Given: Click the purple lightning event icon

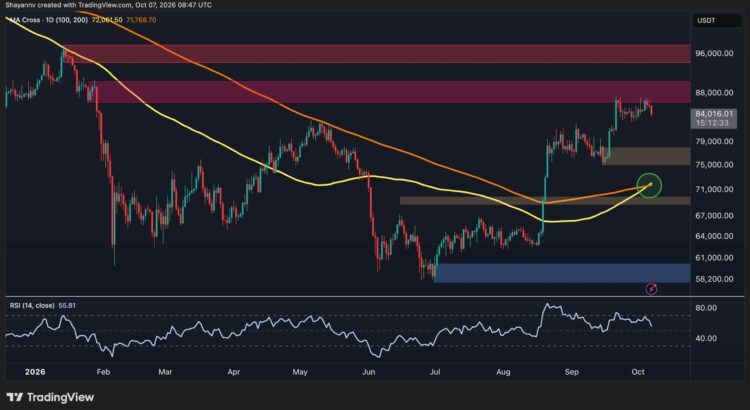Looking at the screenshot, I should (x=651, y=288).
